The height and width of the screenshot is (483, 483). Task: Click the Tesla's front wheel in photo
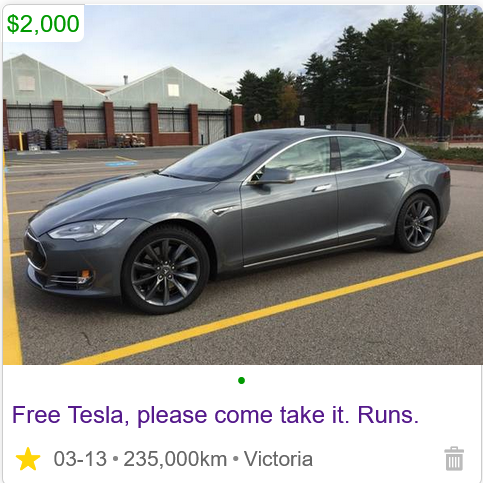pyautogui.click(x=165, y=271)
